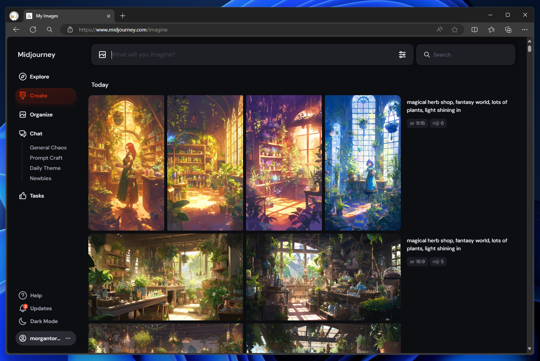Click the search magnifier icon
This screenshot has width=540, height=361.
(x=427, y=54)
